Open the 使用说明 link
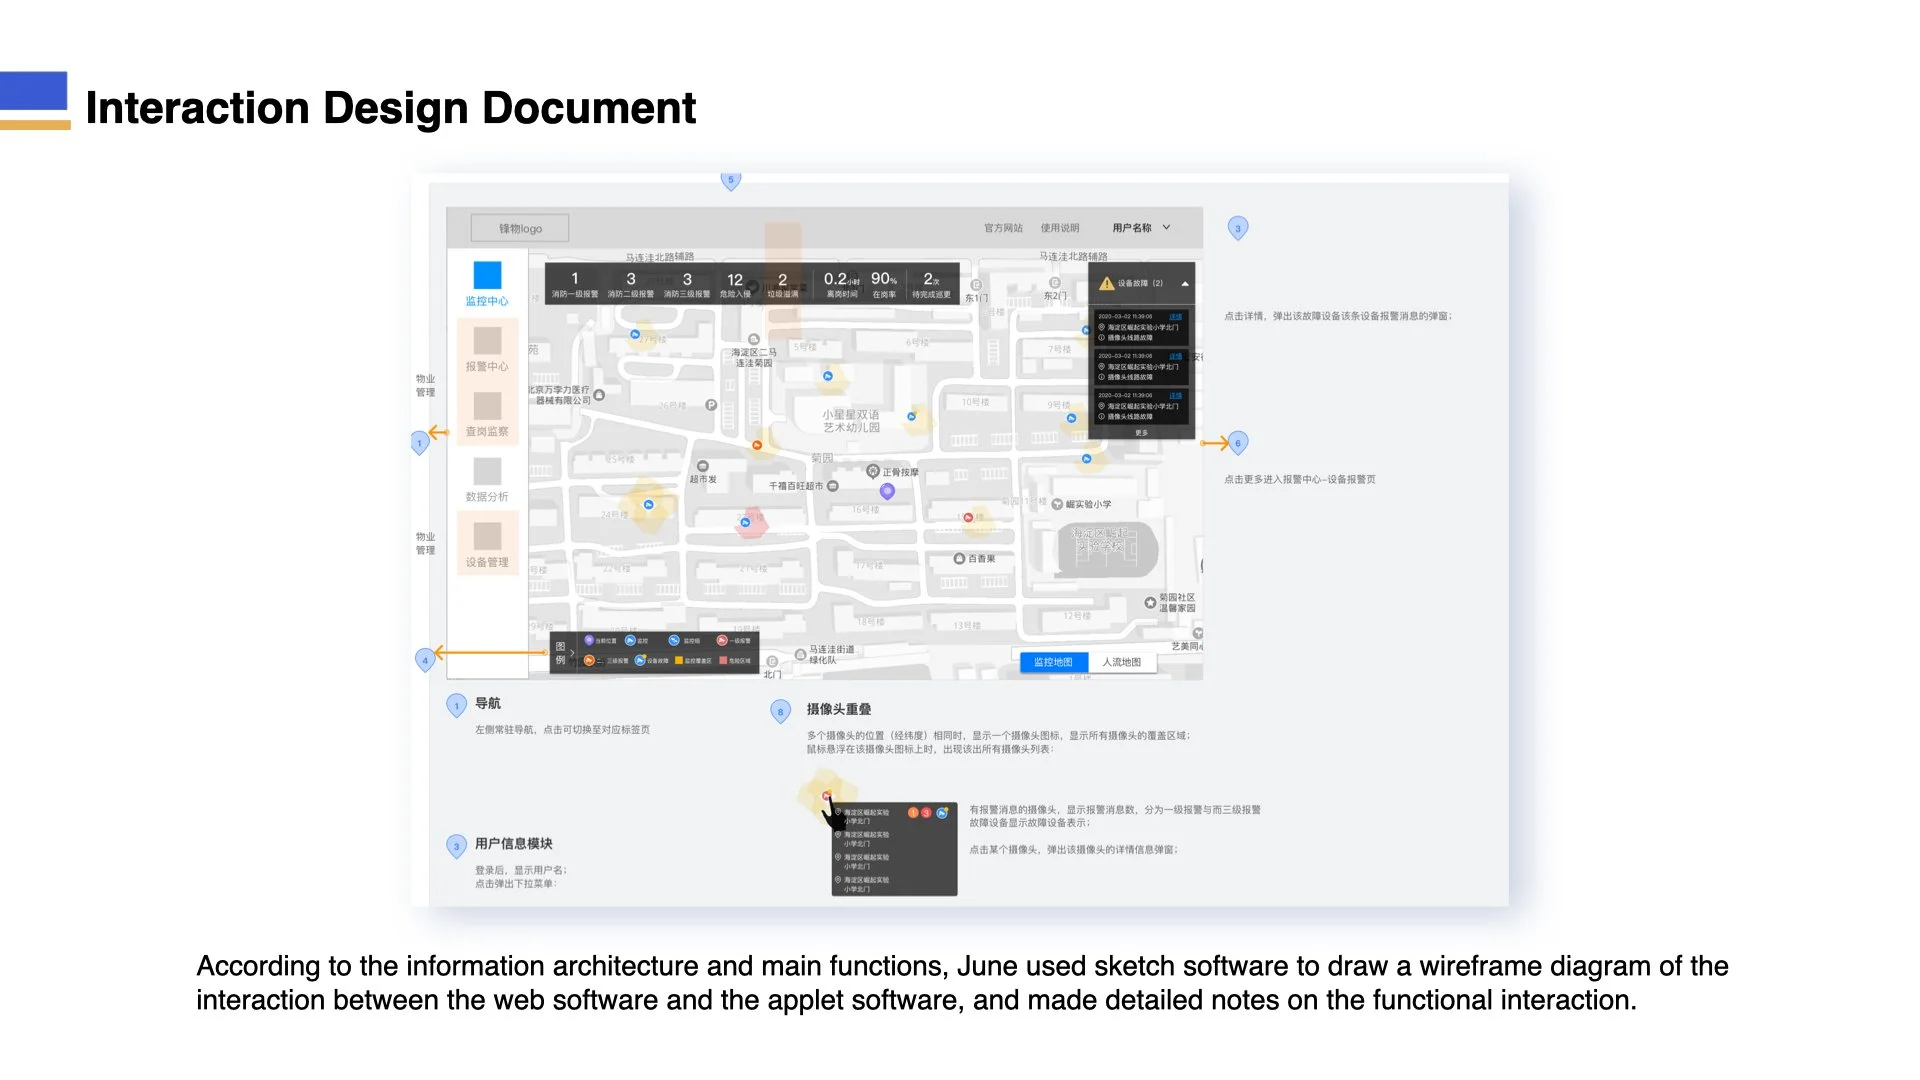 (1060, 228)
